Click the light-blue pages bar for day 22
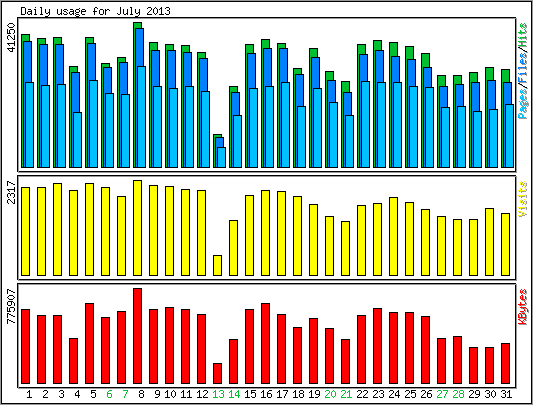533x405 pixels. pos(365,124)
